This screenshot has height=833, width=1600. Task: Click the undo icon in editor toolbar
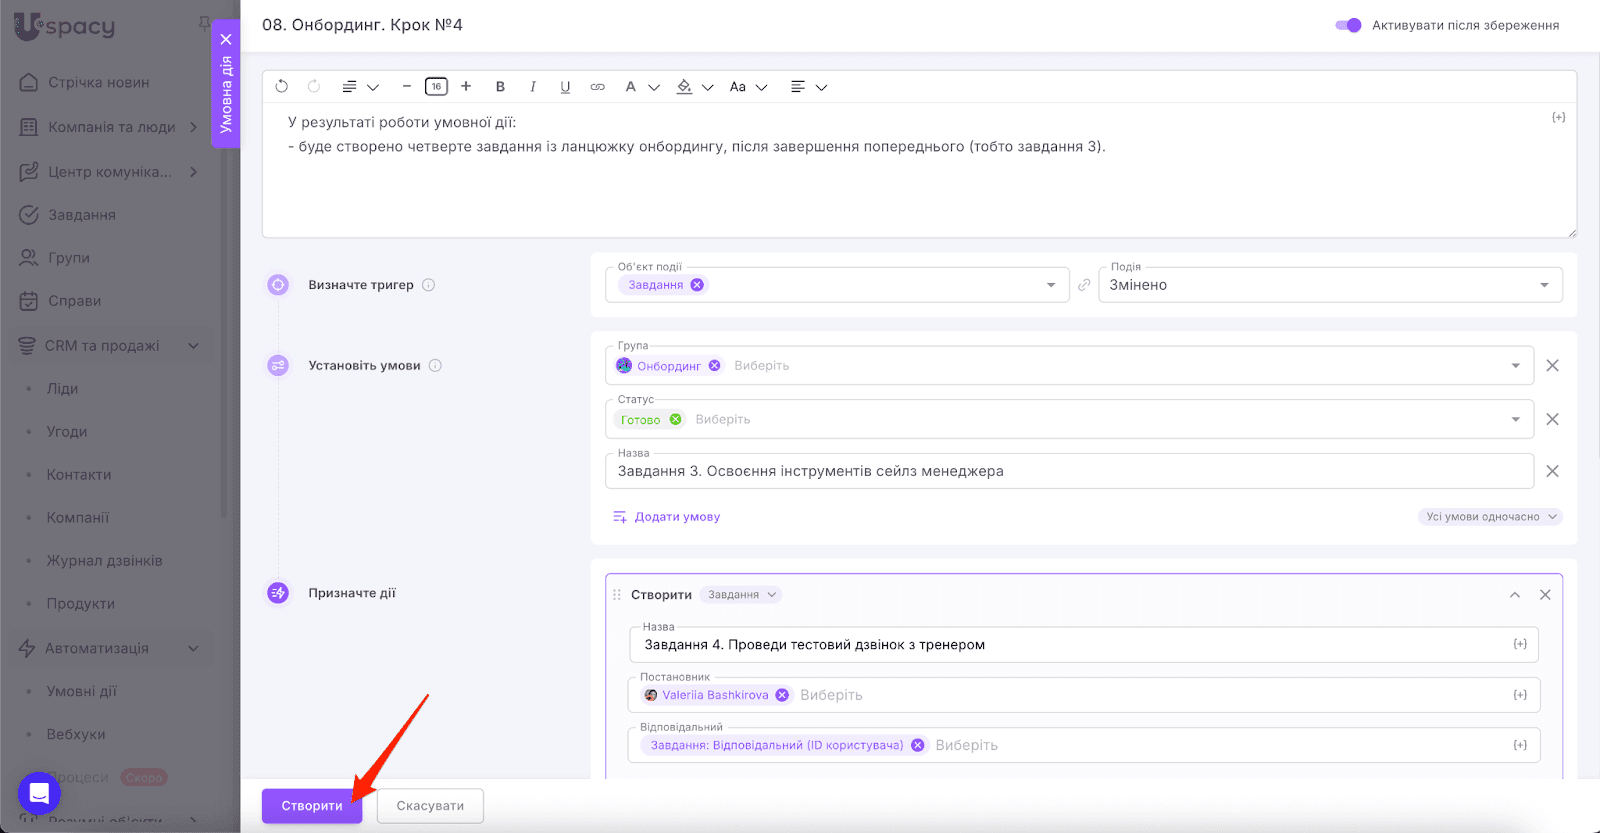coord(282,87)
